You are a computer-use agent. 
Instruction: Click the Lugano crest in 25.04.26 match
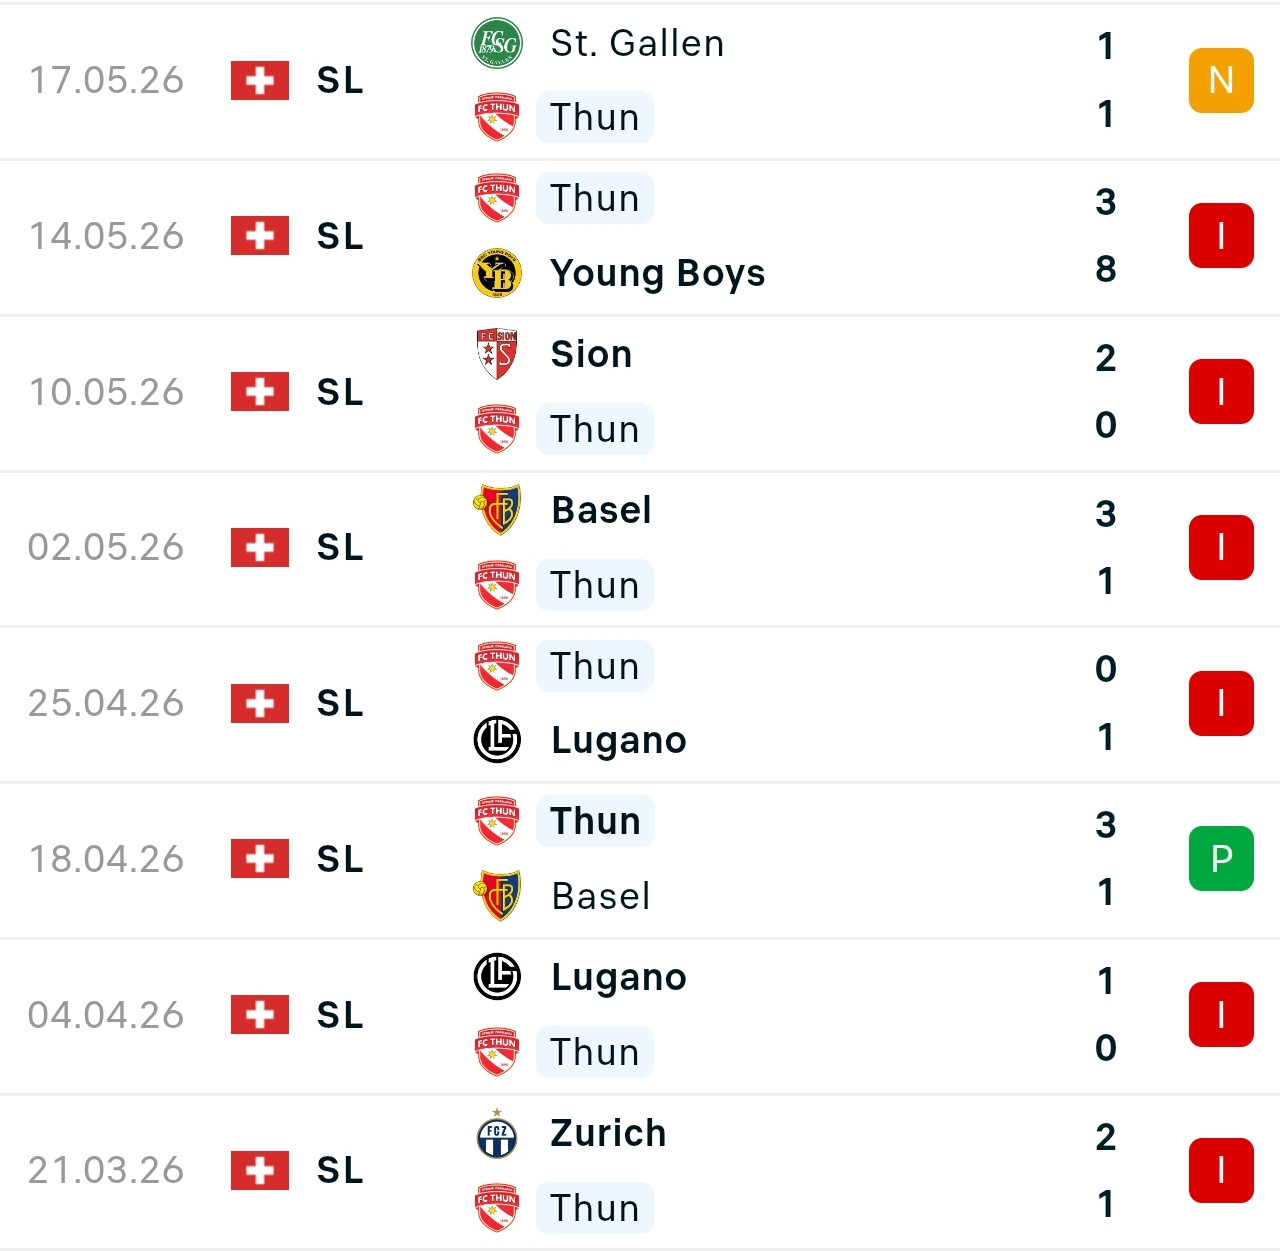497,740
